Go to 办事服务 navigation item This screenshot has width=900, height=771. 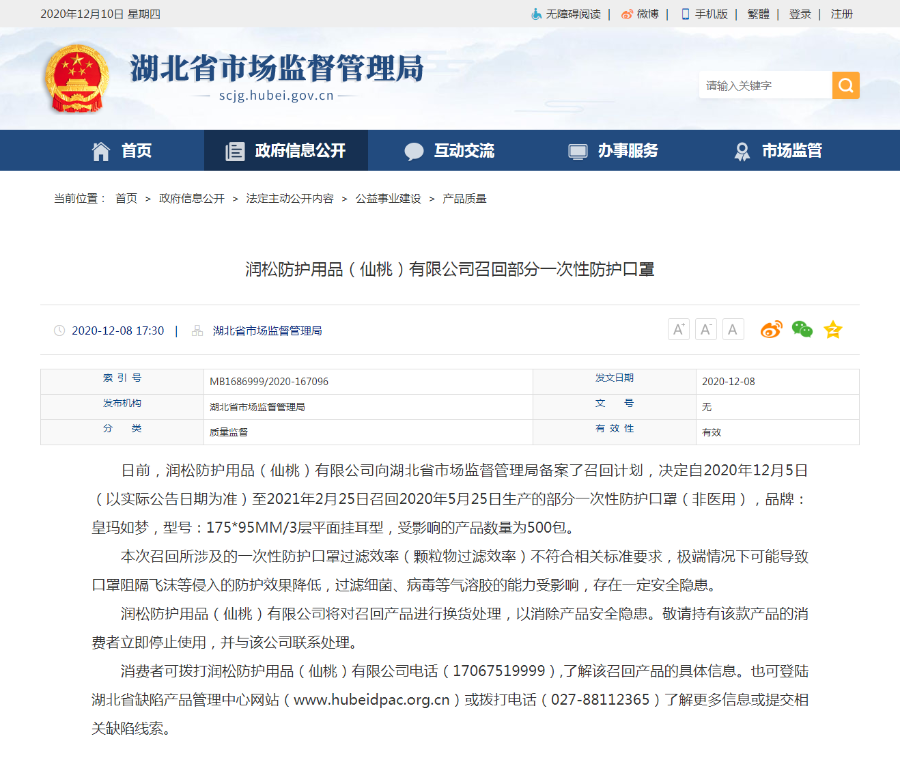coord(613,151)
